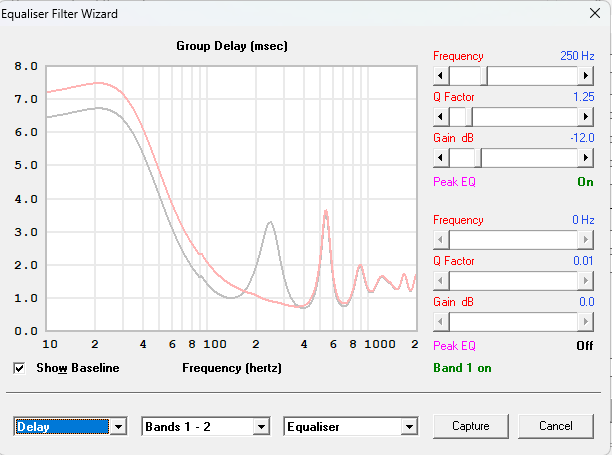Click the 1.25 Q Factor value

click(584, 97)
